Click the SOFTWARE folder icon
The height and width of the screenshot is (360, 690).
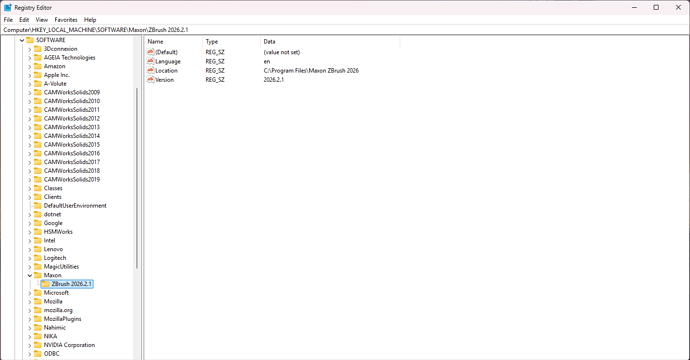30,40
